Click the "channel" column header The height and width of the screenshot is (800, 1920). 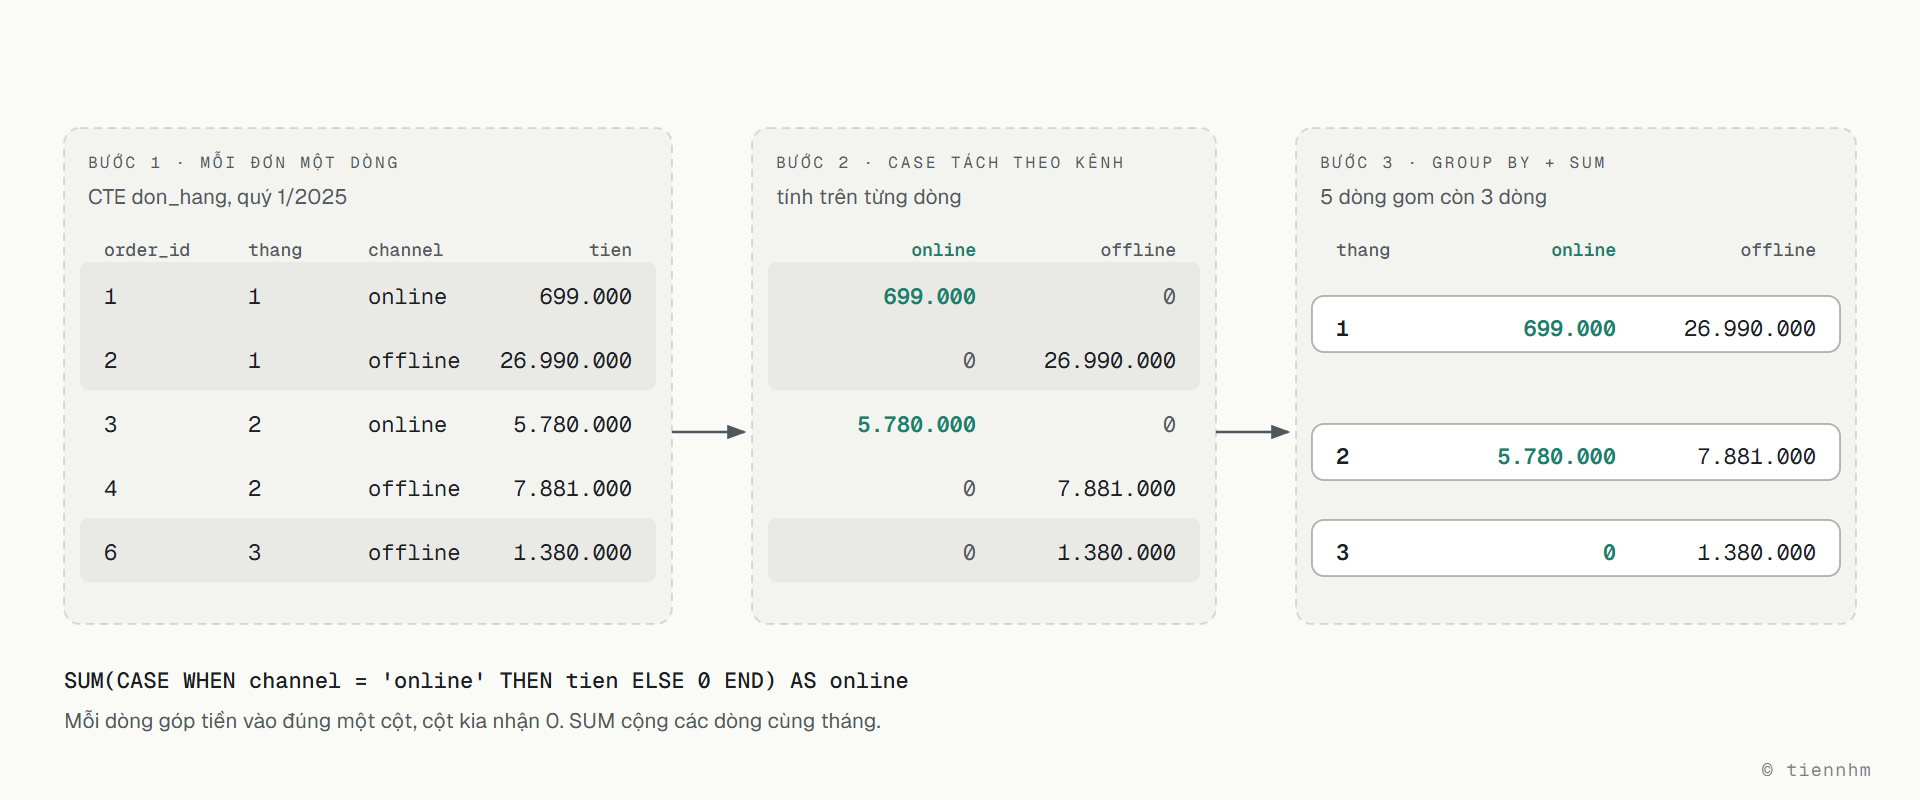(x=405, y=250)
